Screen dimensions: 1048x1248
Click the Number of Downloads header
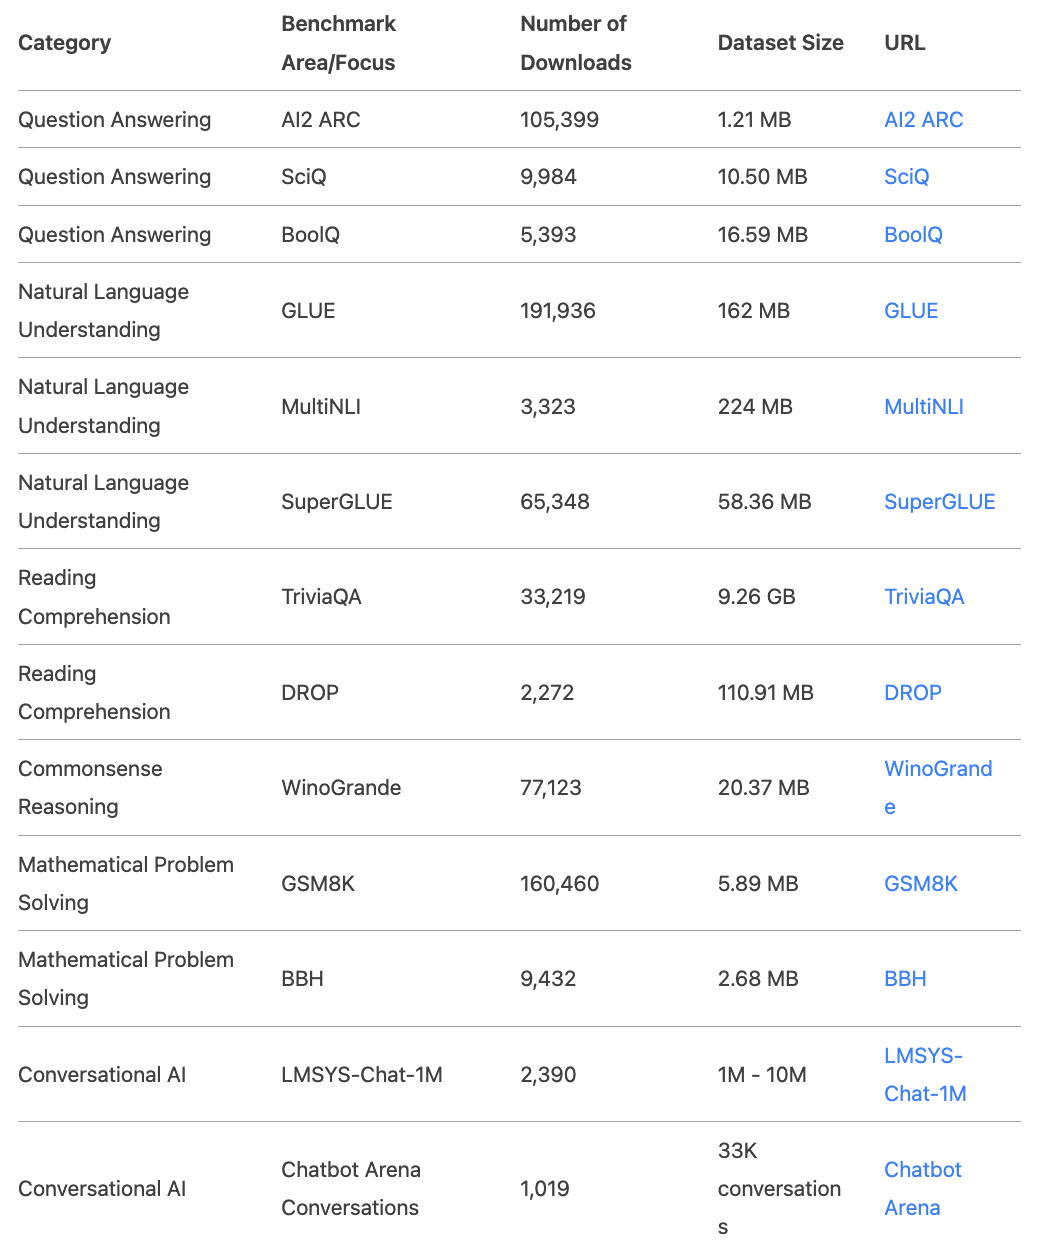(x=576, y=43)
